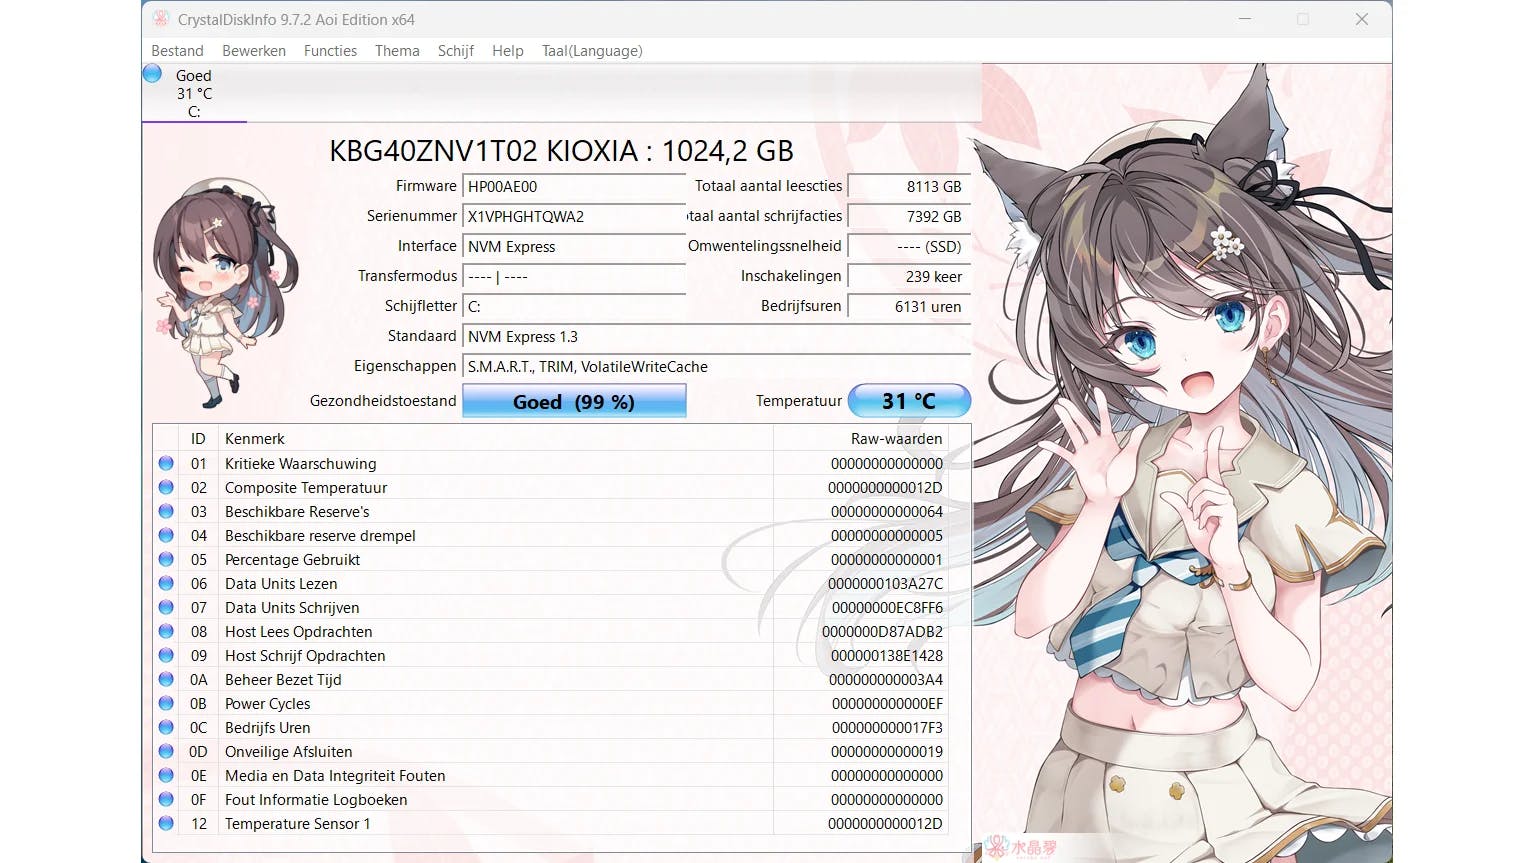Viewport: 1534px width, 863px height.
Task: Select the Composite Temperatuur attribute name
Action: tap(306, 487)
